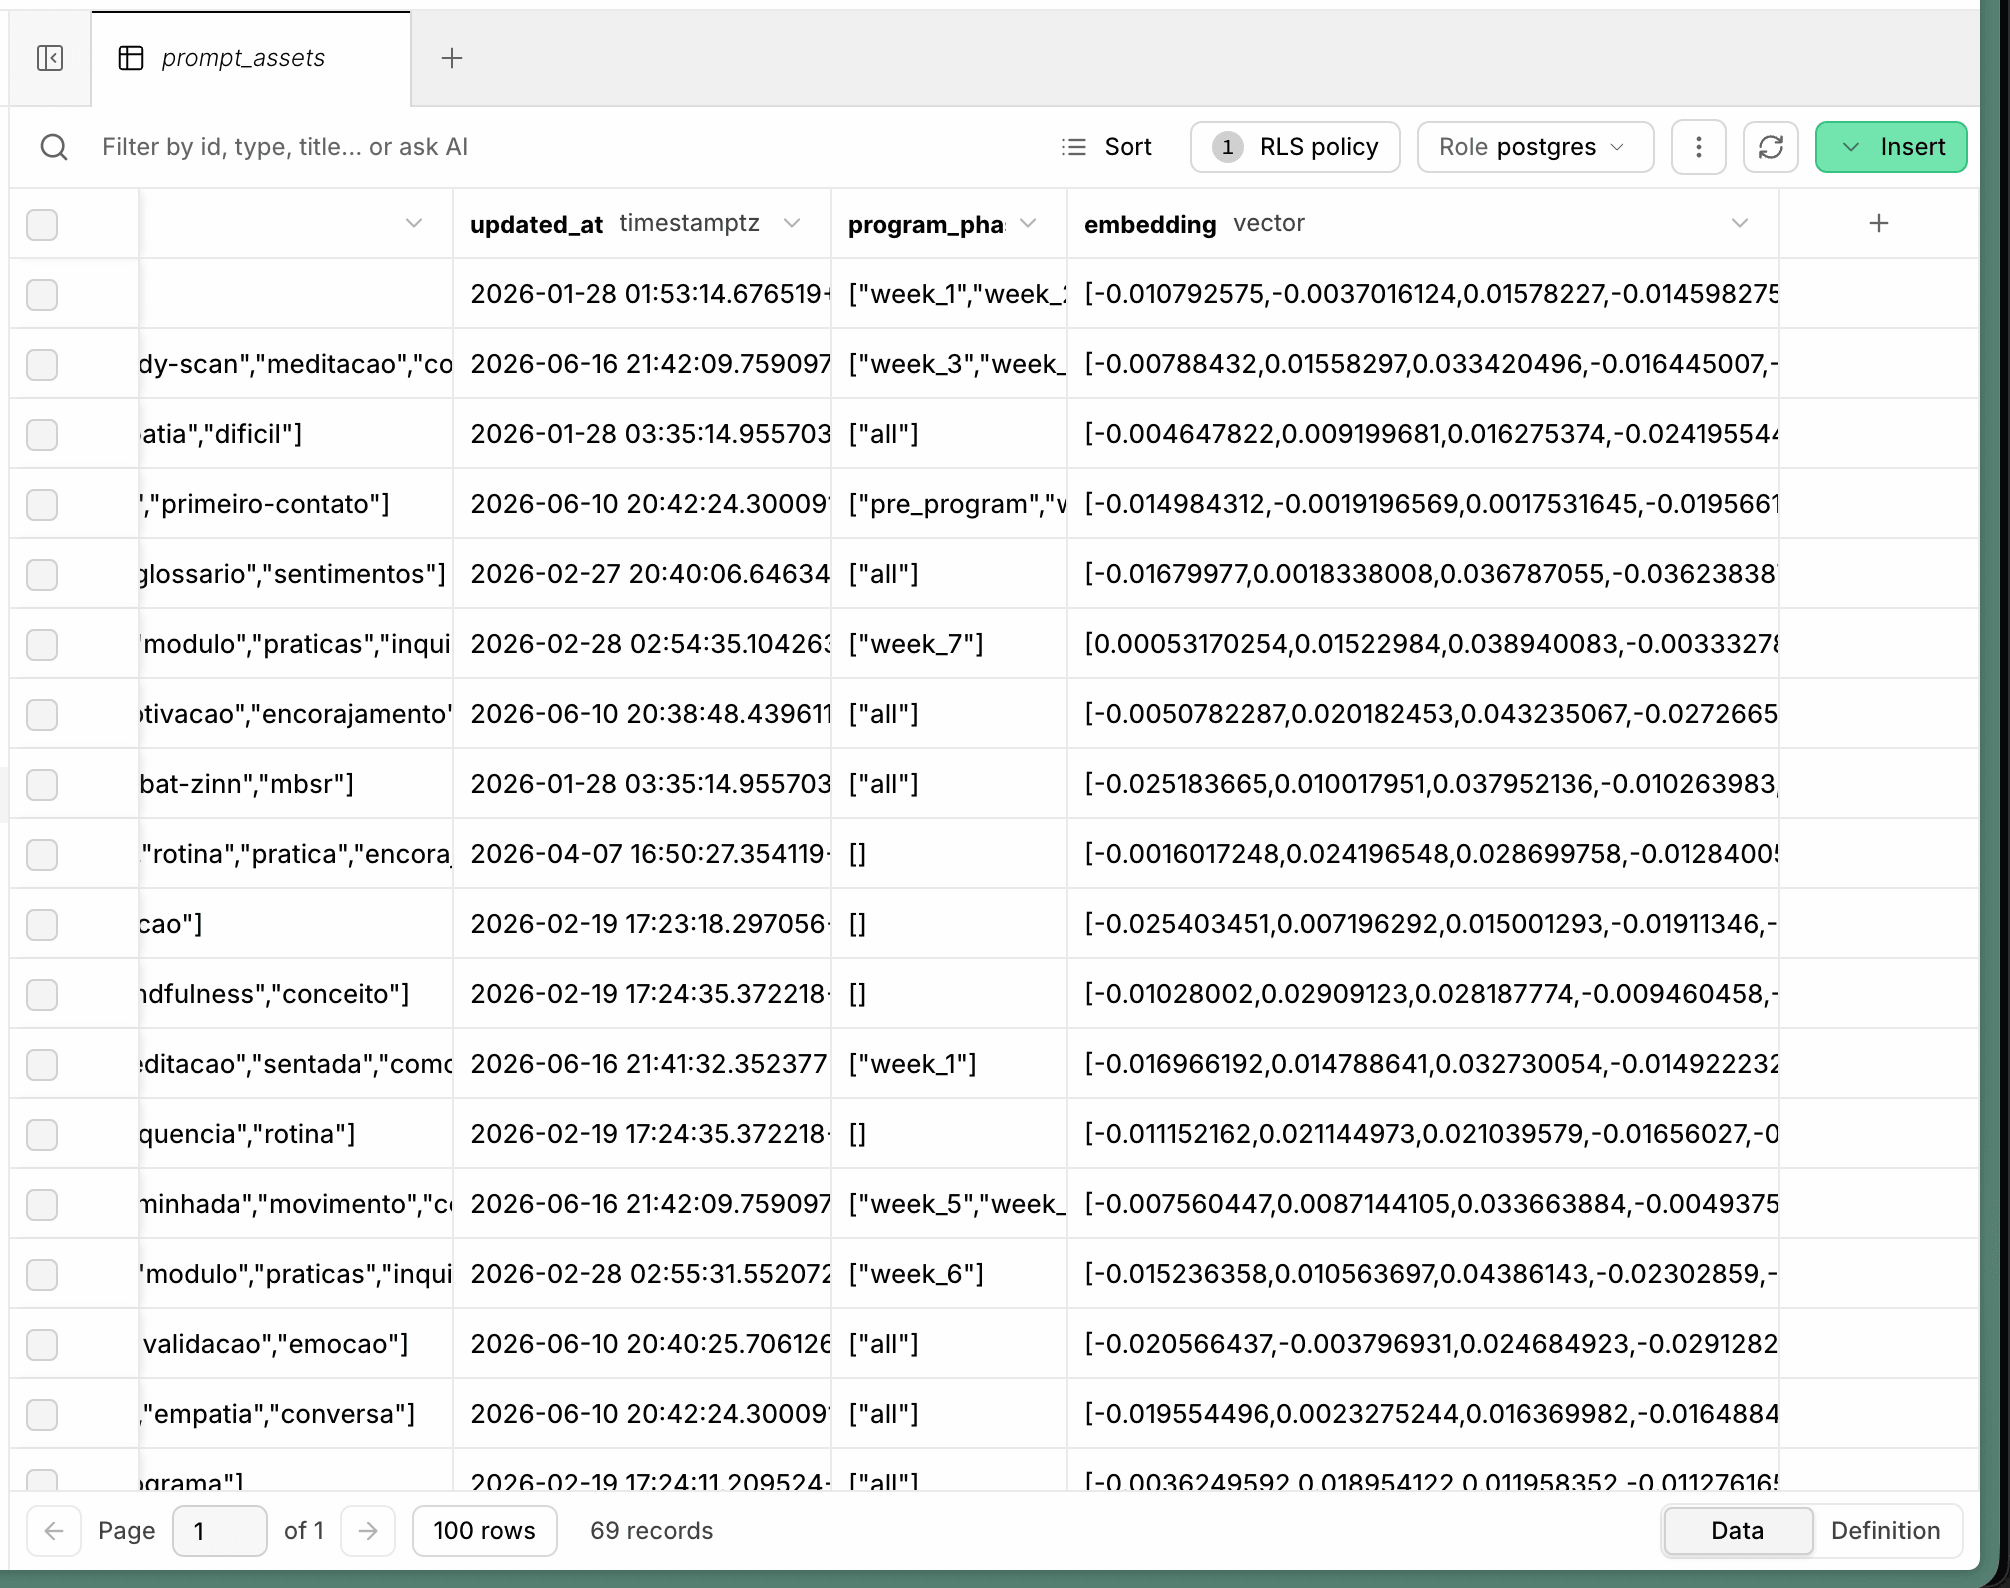Switch to the Definition view tab

(x=1885, y=1530)
